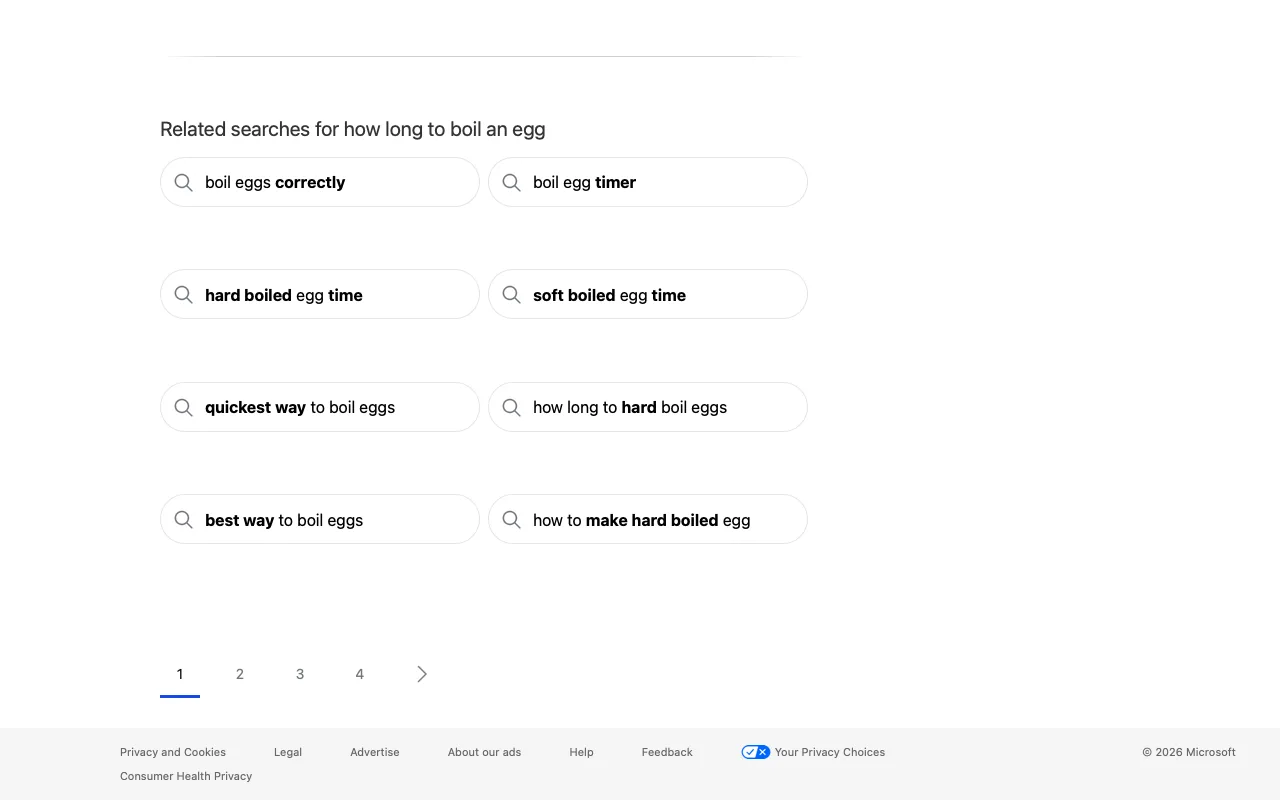Open related search 'how long to hard boil eggs'
This screenshot has width=1280, height=800.
pos(648,407)
